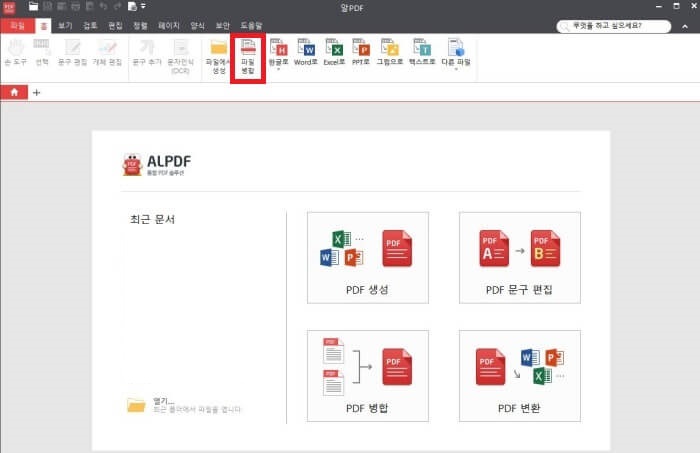Convert PDF using Word로 icon
700x453 pixels.
[x=306, y=53]
